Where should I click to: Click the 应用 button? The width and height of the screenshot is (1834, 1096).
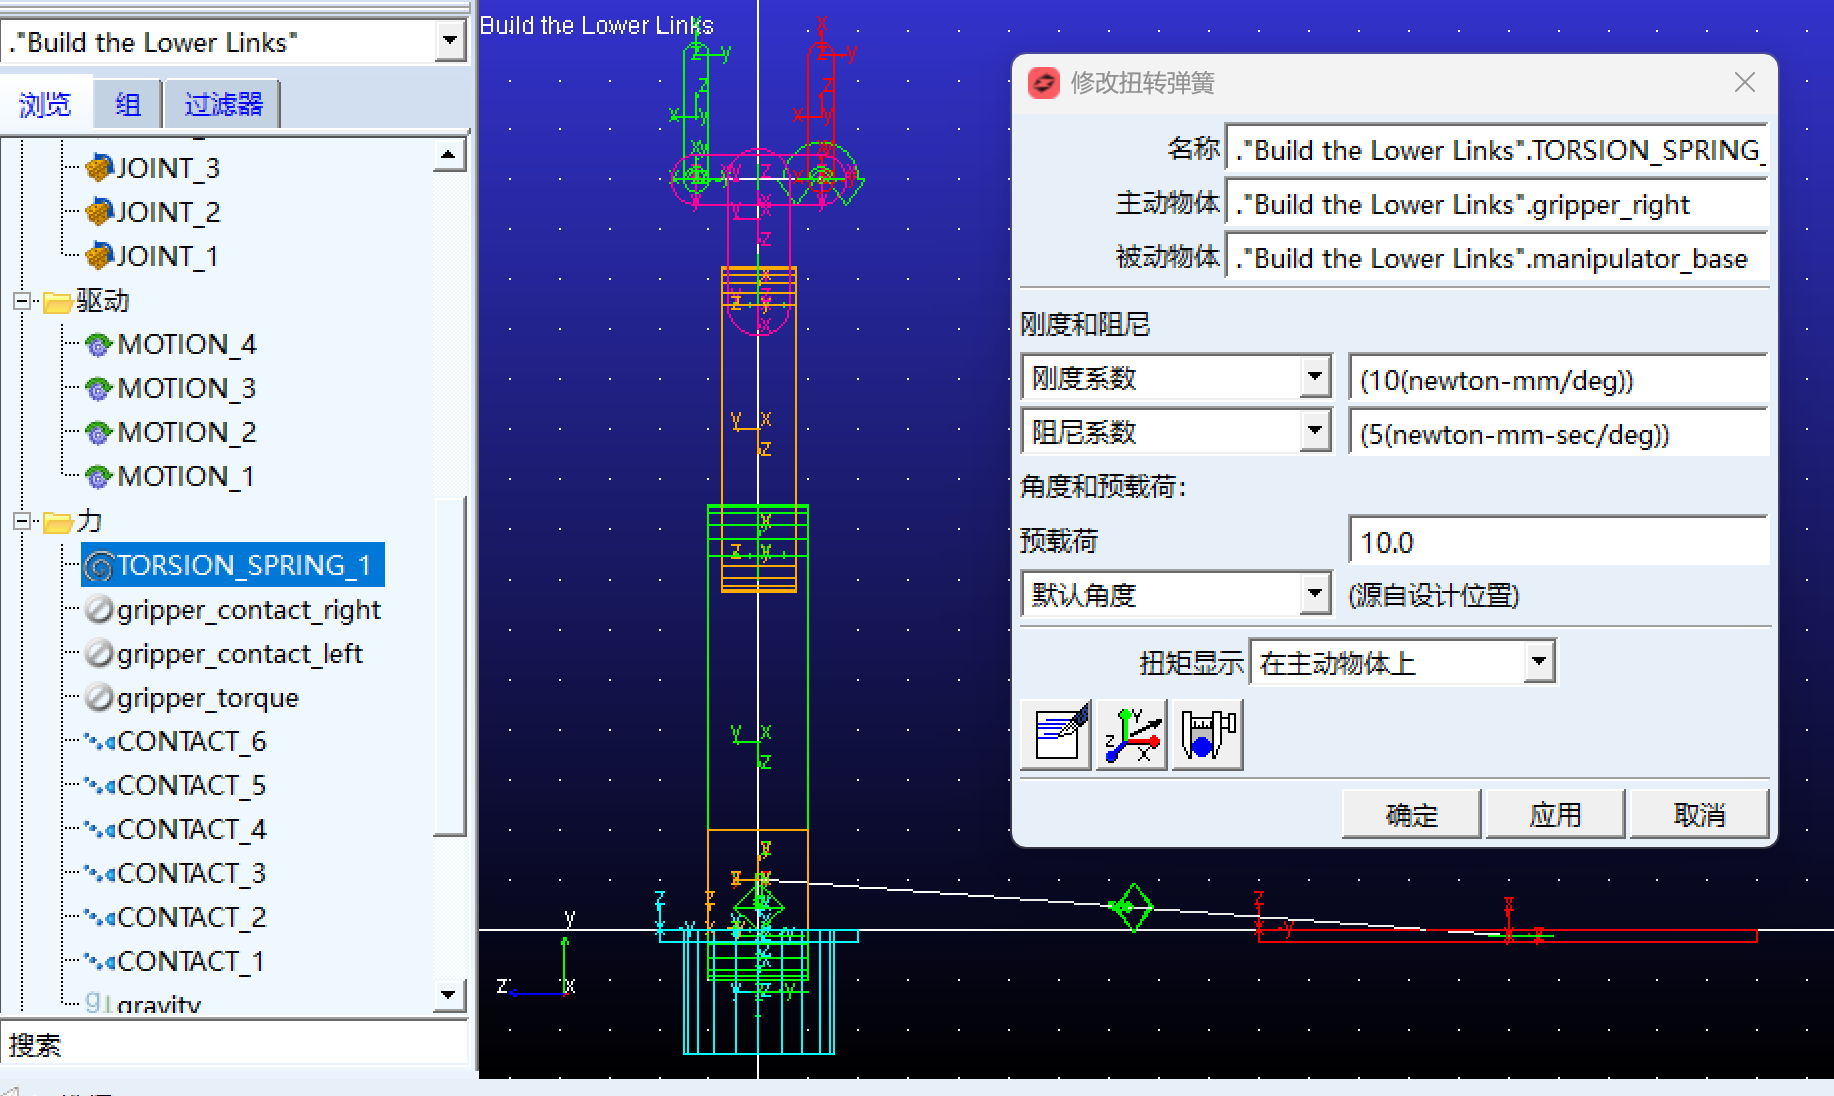[1555, 815]
